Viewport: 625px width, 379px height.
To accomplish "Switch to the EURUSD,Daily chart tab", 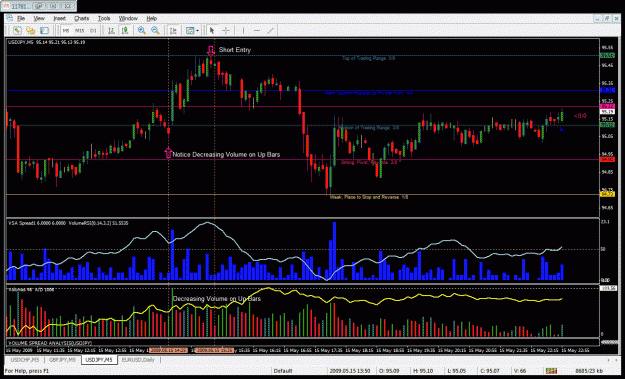I will (138, 359).
